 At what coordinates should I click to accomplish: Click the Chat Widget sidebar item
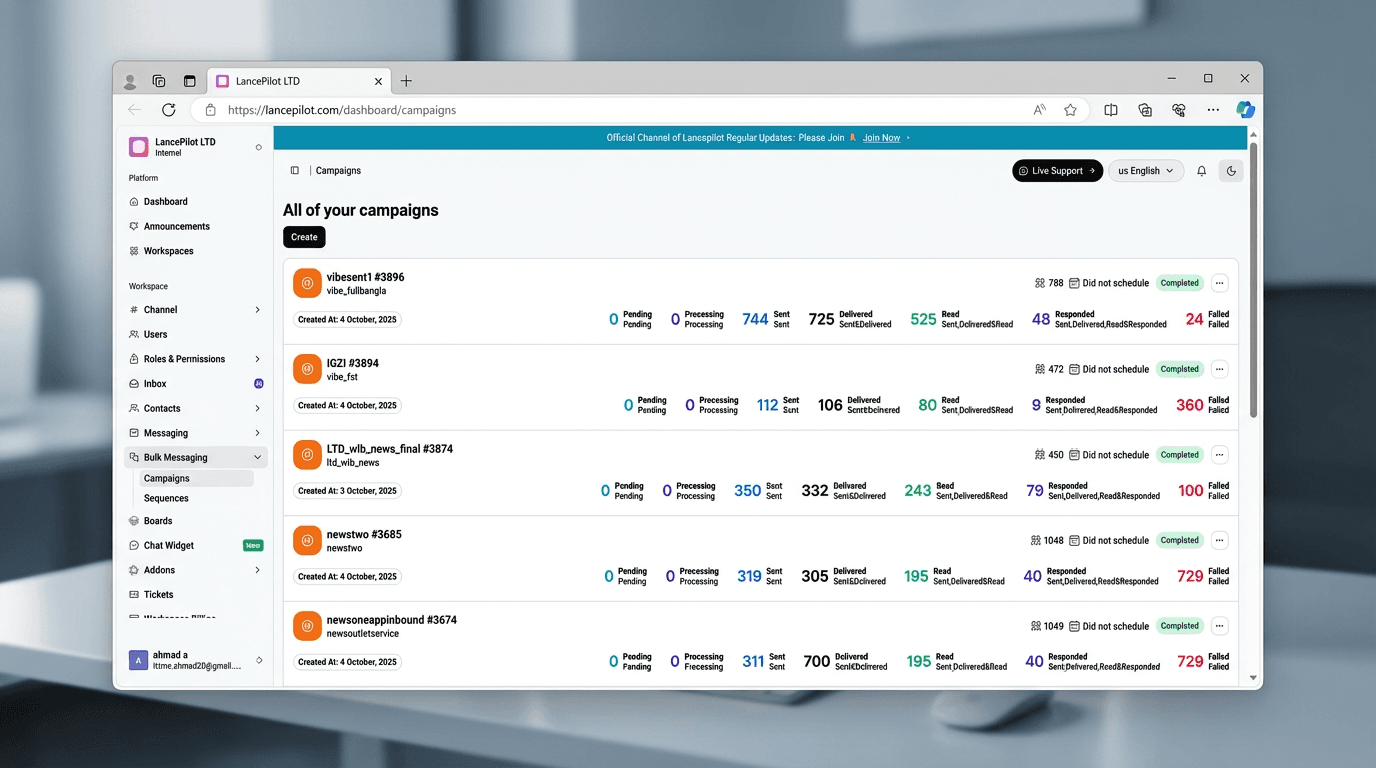(x=168, y=546)
